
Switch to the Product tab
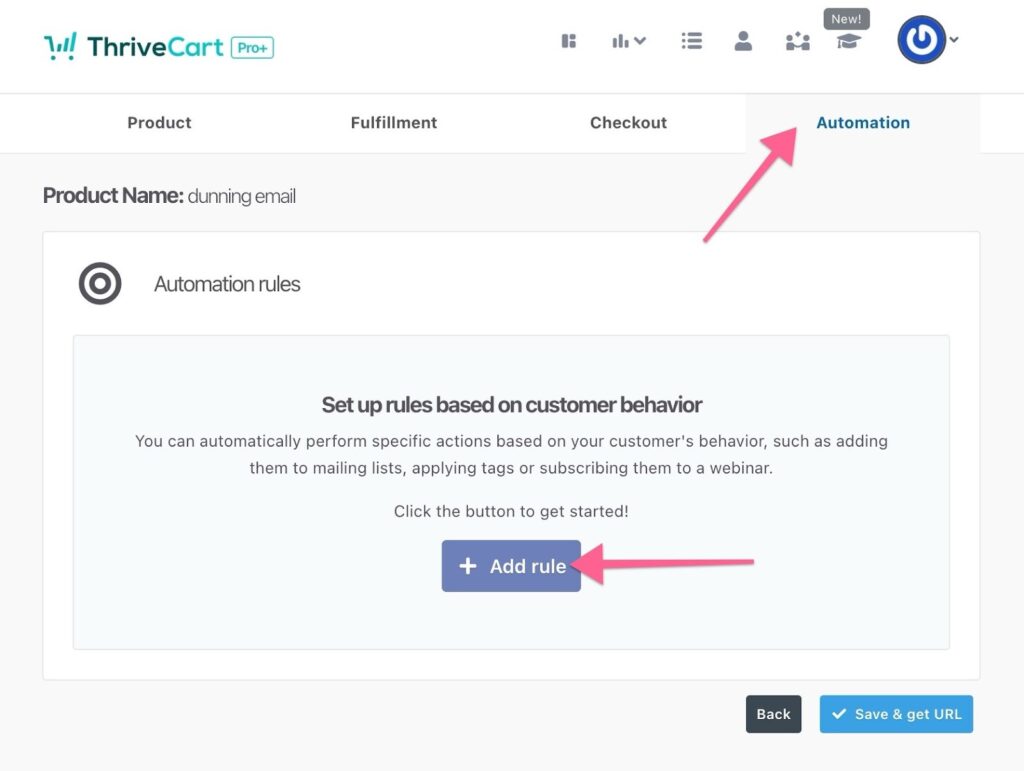159,123
